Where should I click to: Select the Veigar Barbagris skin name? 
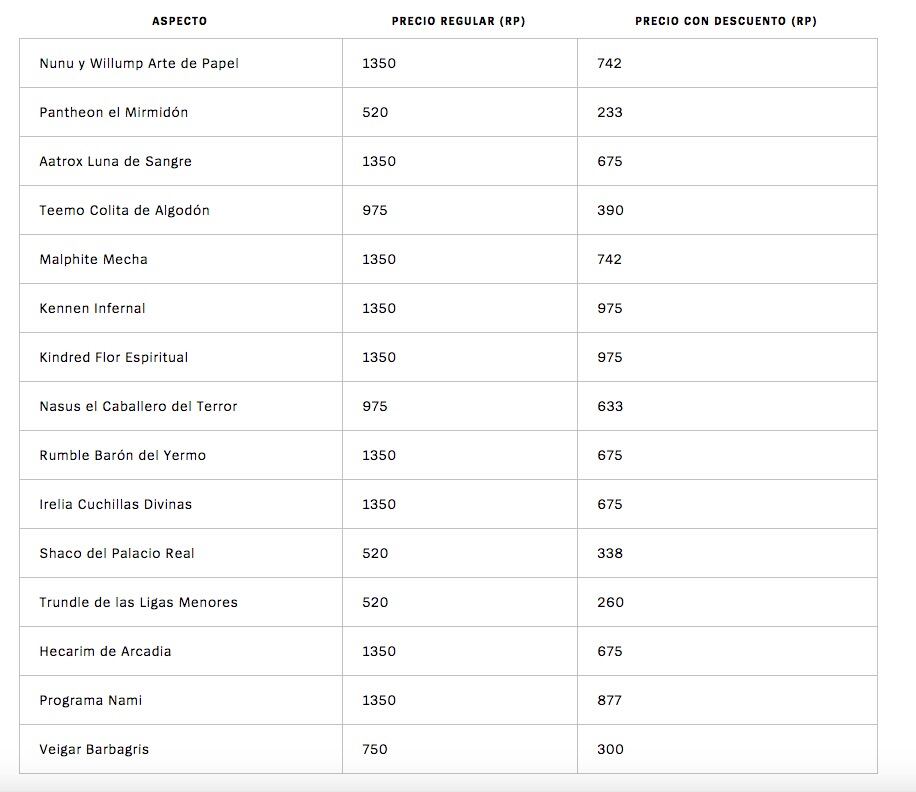pyautogui.click(x=95, y=749)
